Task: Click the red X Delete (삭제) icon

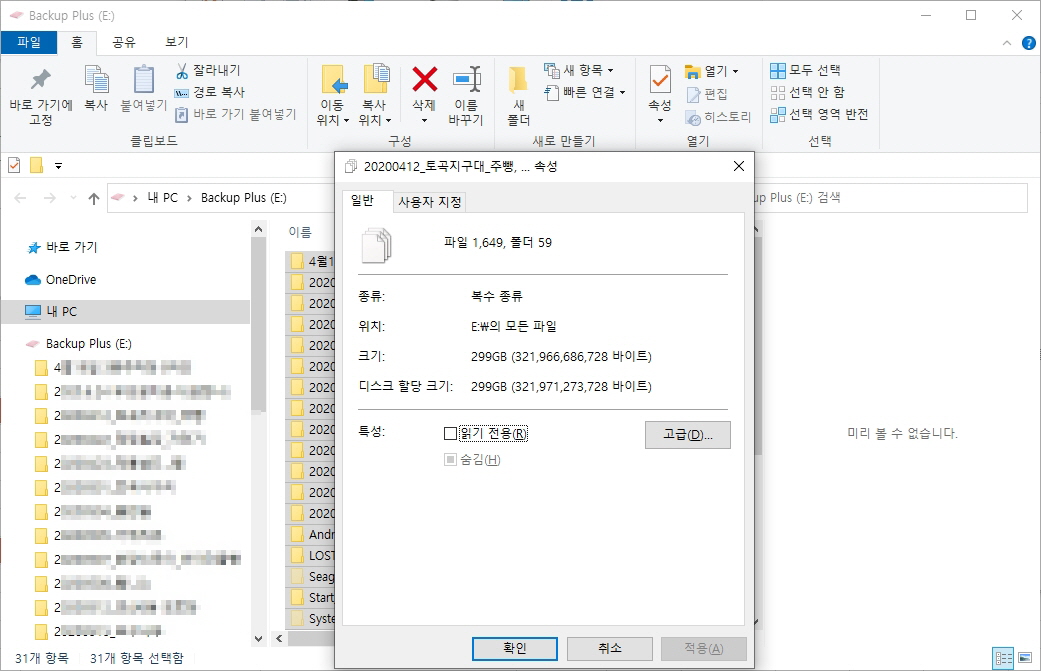Action: click(x=424, y=80)
